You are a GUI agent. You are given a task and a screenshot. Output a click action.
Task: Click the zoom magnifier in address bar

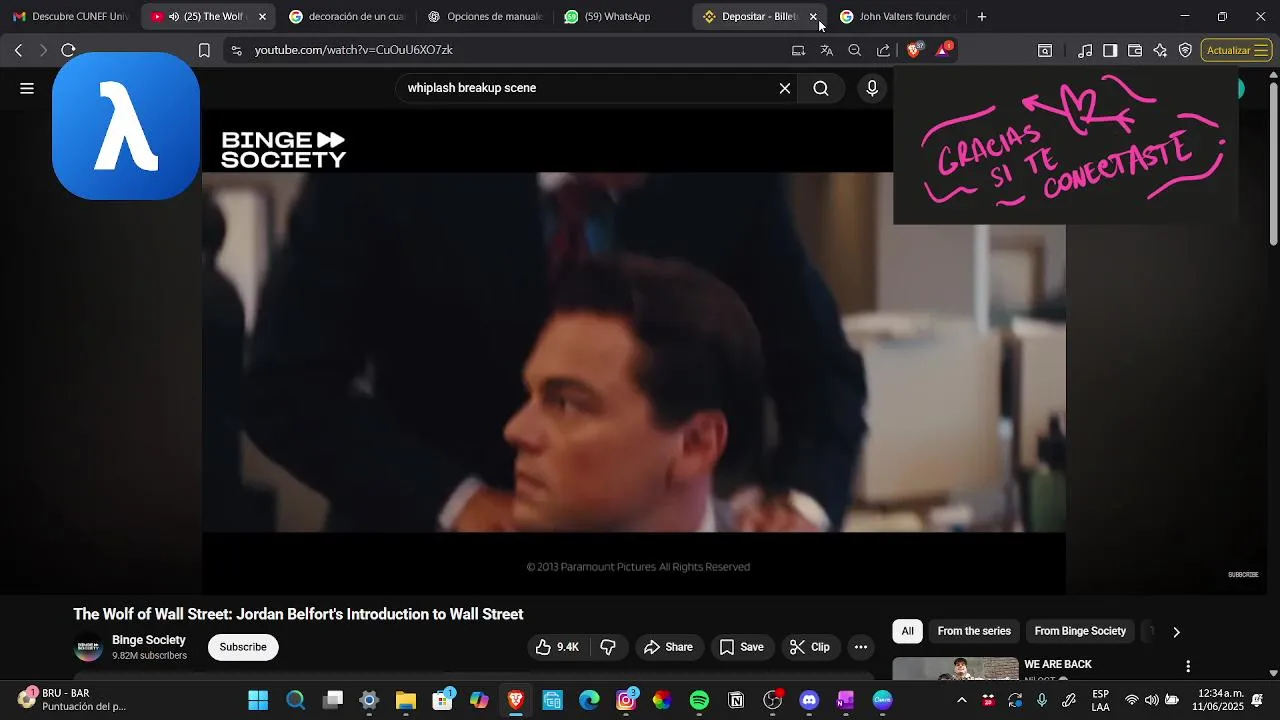coord(855,50)
